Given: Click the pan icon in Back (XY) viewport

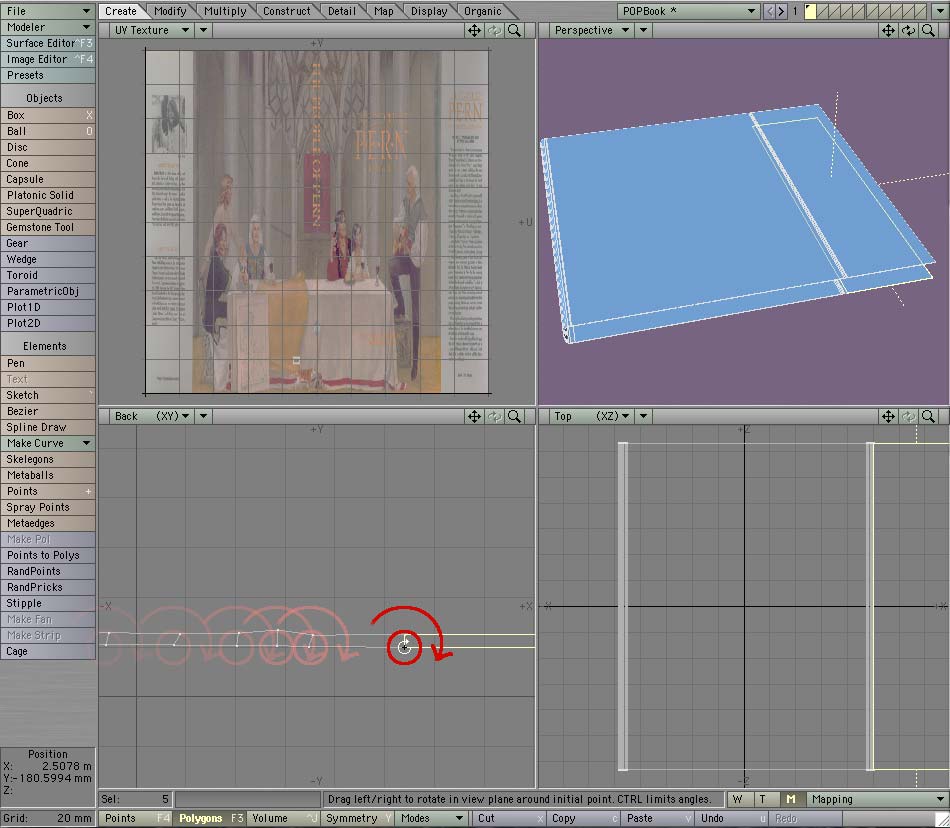Looking at the screenshot, I should tap(474, 416).
